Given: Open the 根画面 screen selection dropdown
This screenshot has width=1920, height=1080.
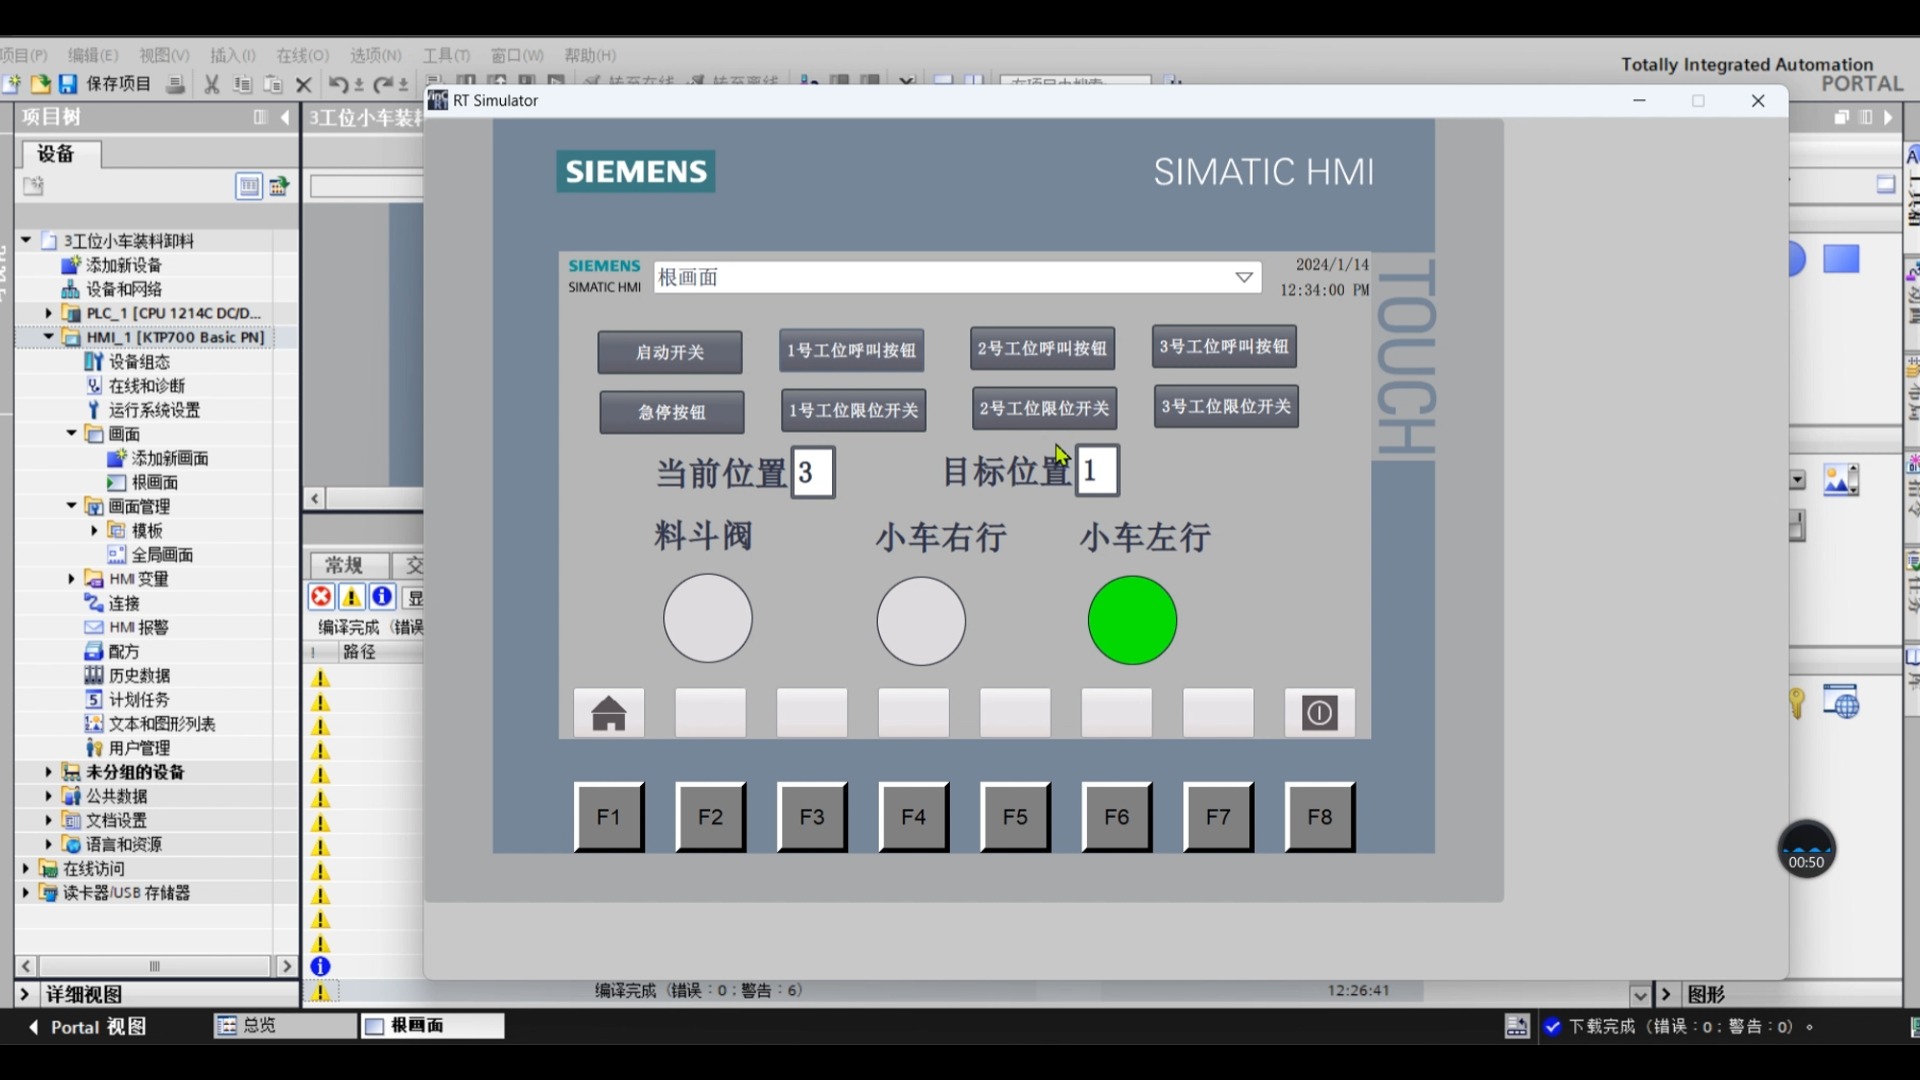Looking at the screenshot, I should point(1243,277).
